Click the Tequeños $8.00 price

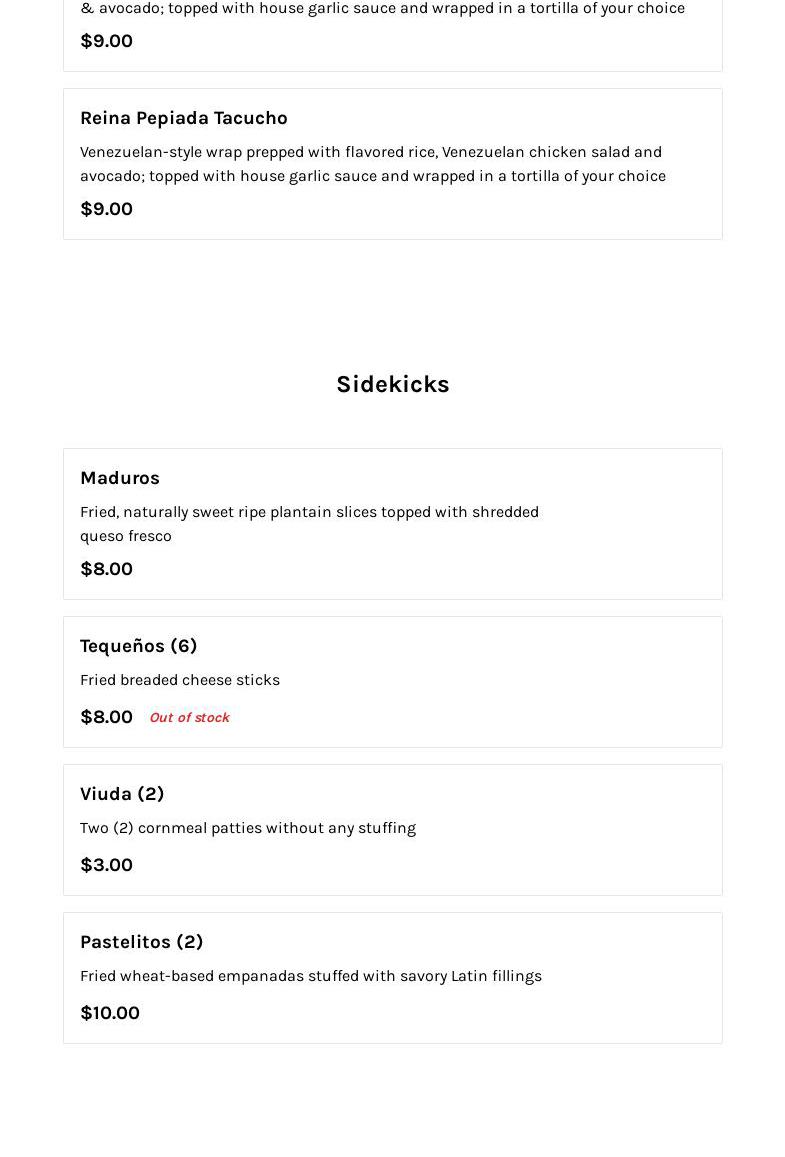[106, 717]
